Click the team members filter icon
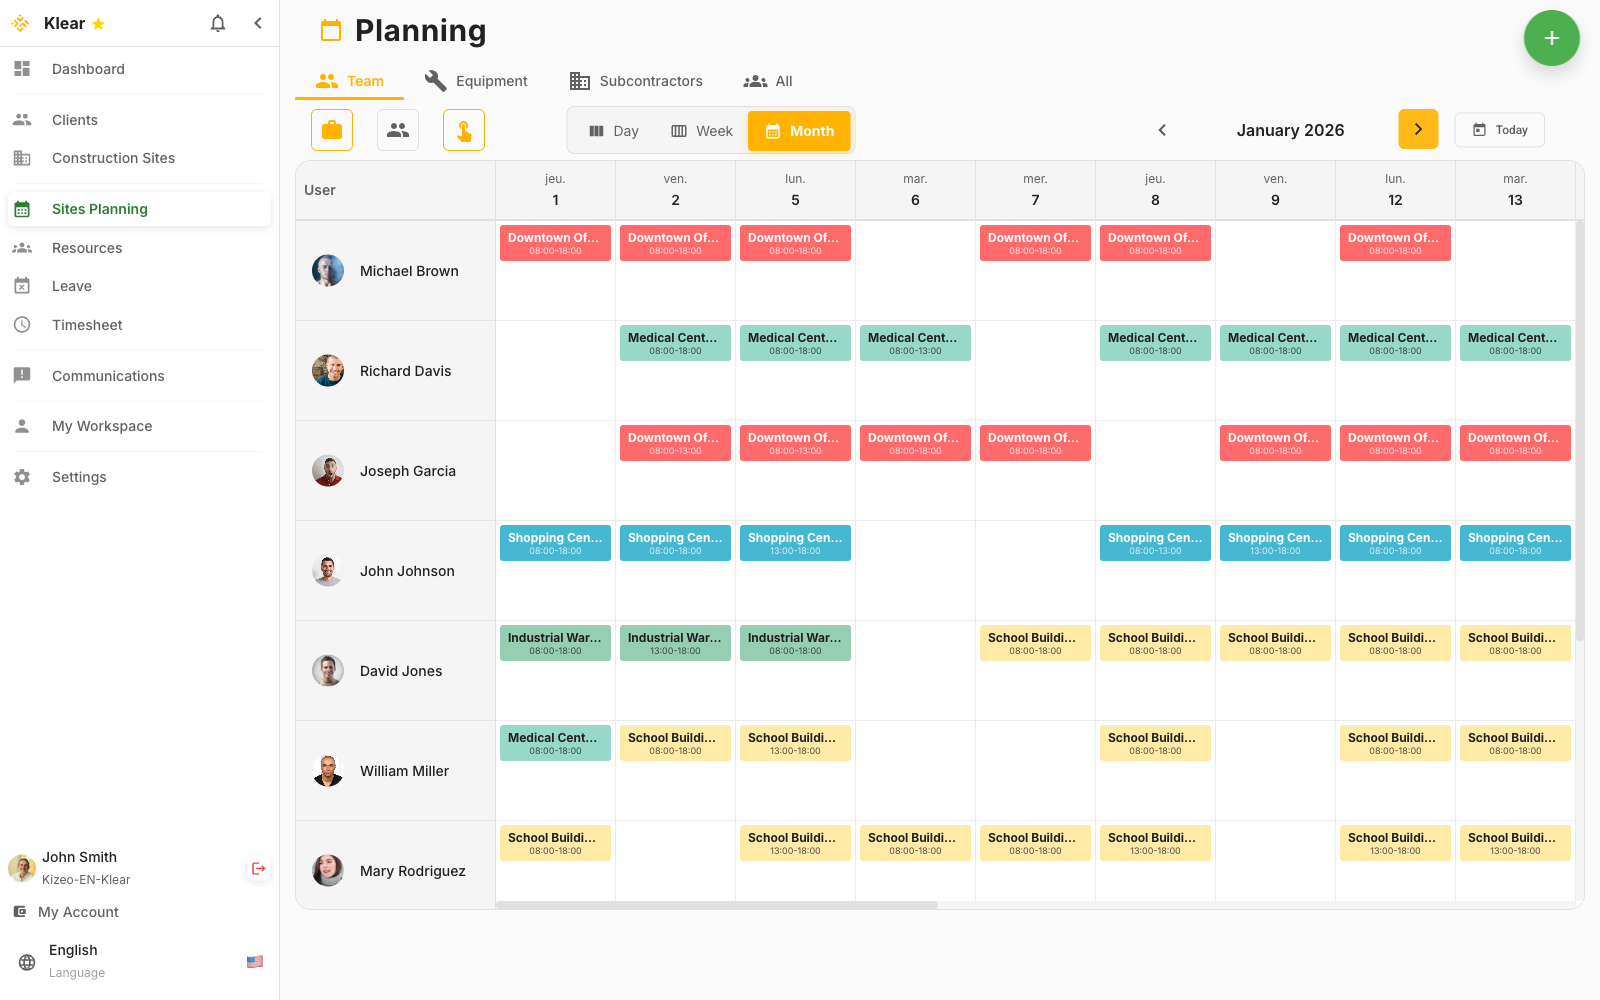Viewport: 1600px width, 1000px height. pos(398,130)
